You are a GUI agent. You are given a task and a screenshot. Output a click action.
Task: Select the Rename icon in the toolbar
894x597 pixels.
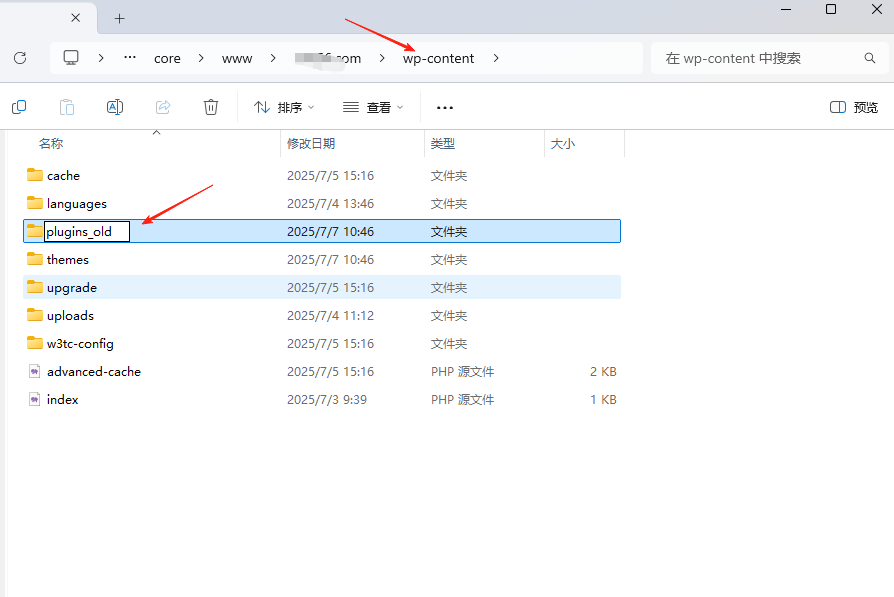coord(114,107)
